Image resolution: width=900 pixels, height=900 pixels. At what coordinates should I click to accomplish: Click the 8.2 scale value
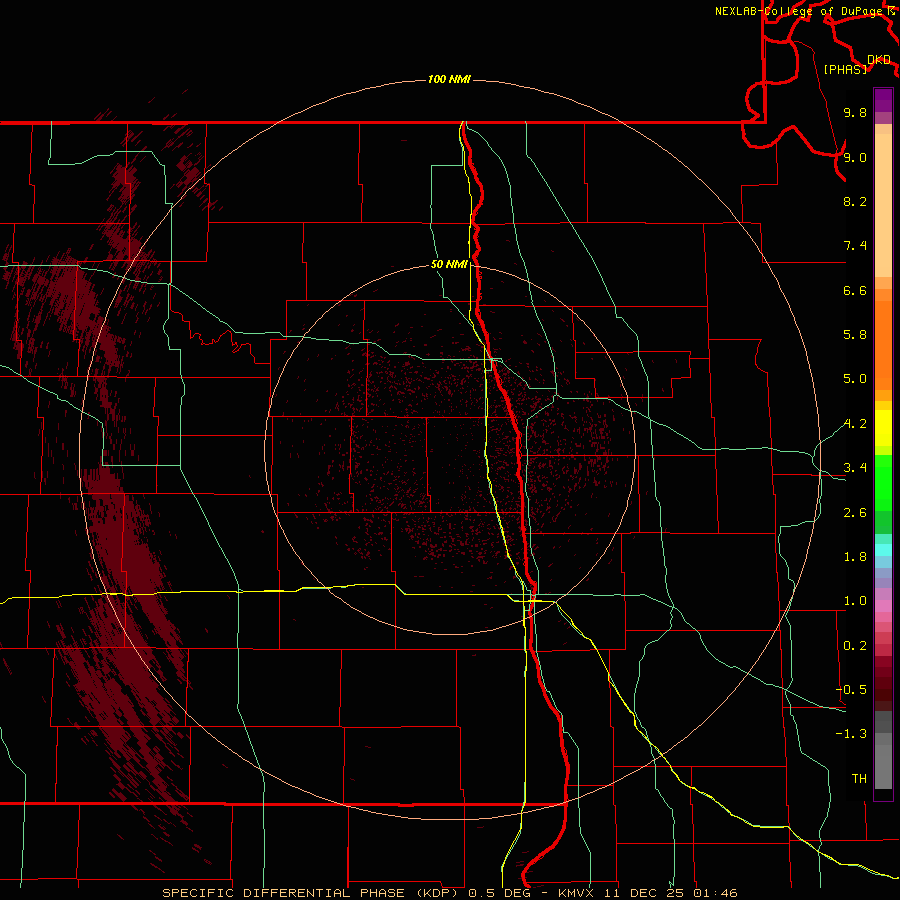[x=855, y=201]
